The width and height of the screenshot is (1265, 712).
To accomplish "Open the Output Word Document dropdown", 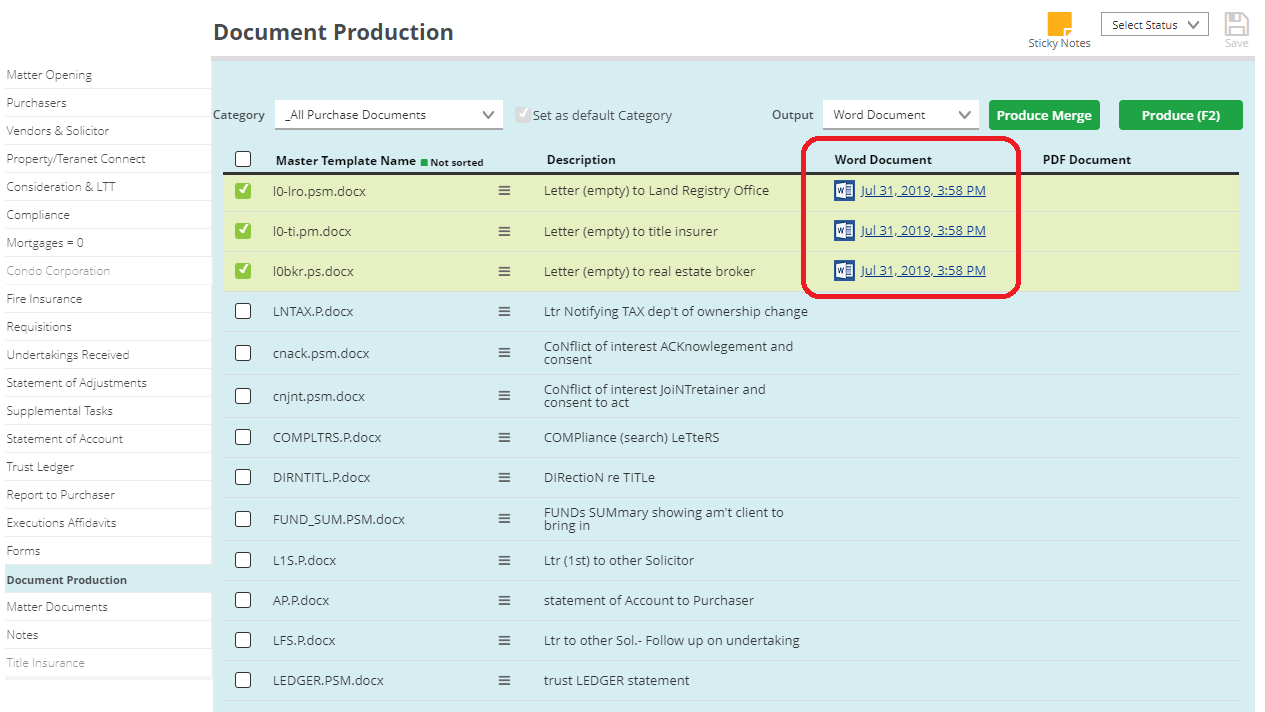I will point(901,115).
